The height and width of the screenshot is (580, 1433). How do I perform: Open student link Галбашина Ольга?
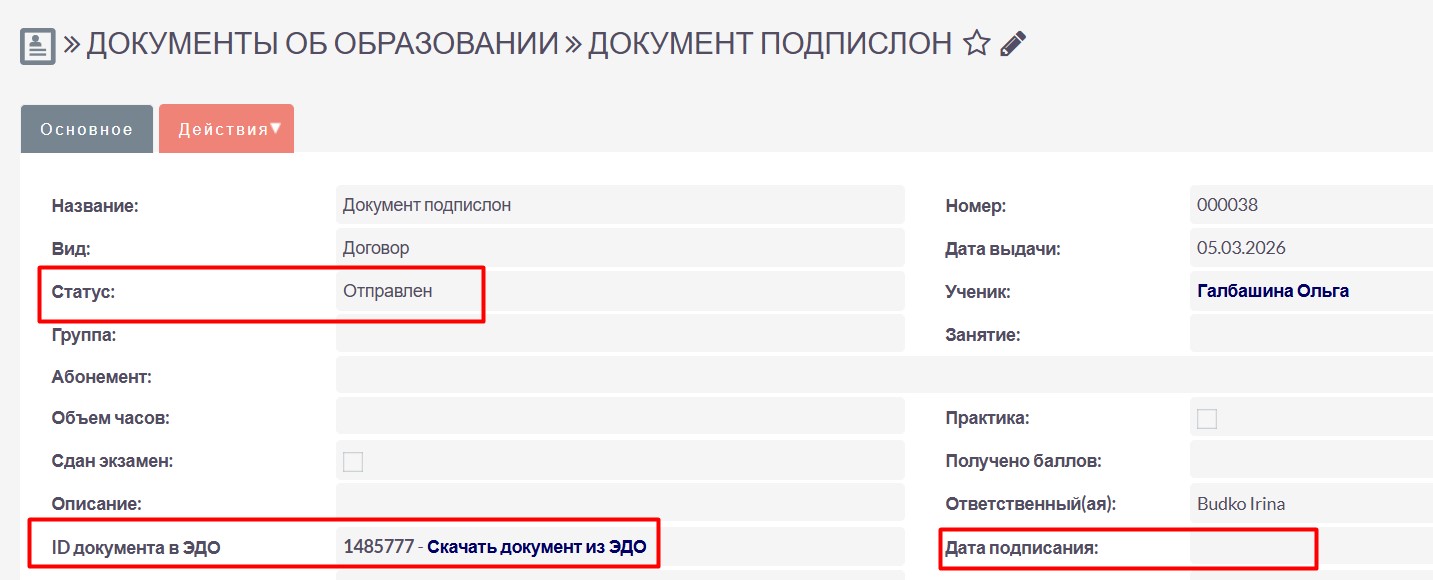(x=1272, y=291)
